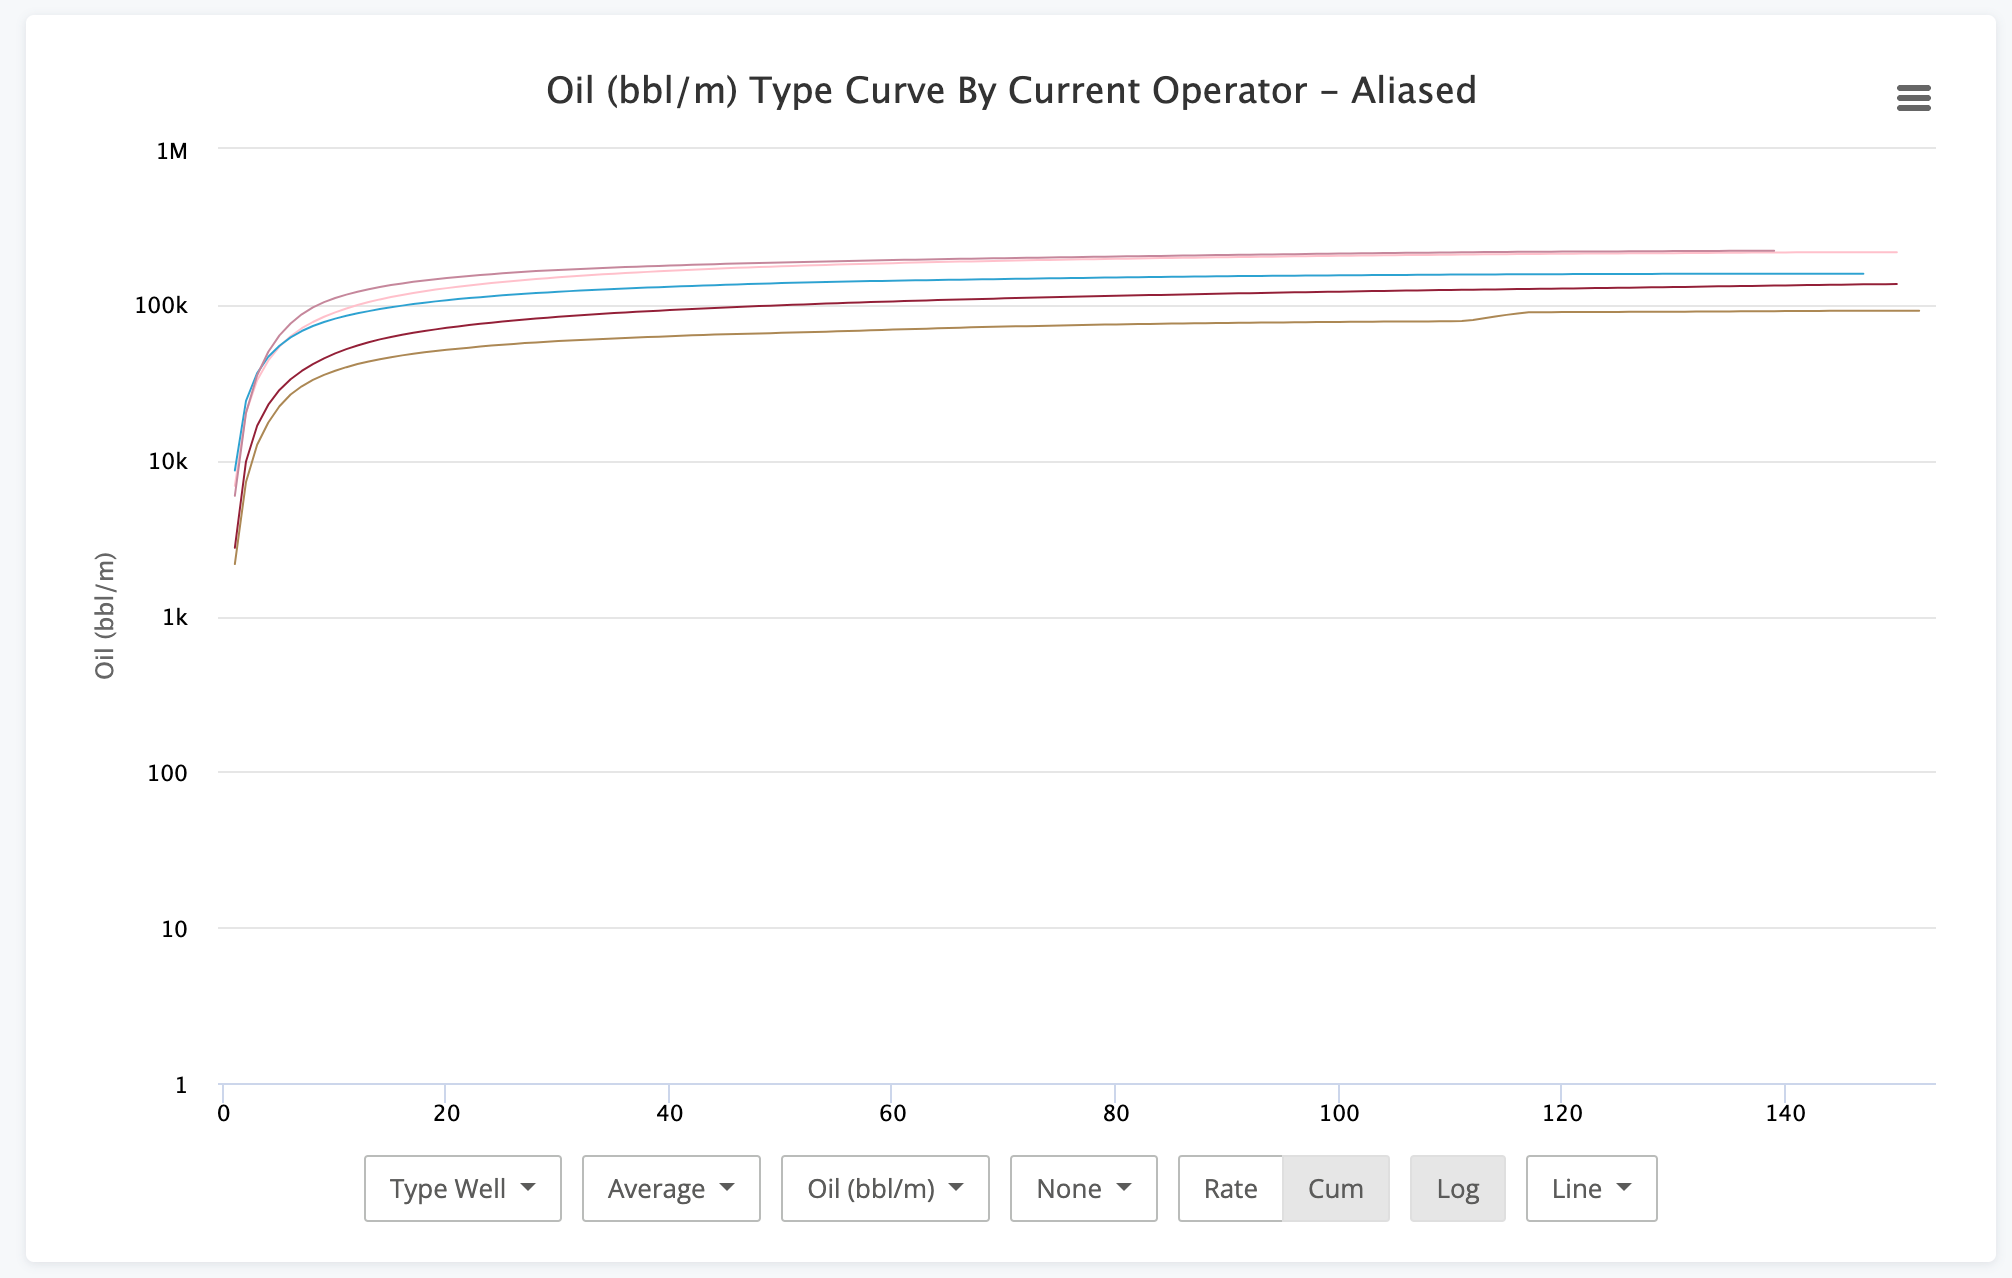The height and width of the screenshot is (1278, 2012).
Task: Switch to Rate mode
Action: (x=1230, y=1188)
